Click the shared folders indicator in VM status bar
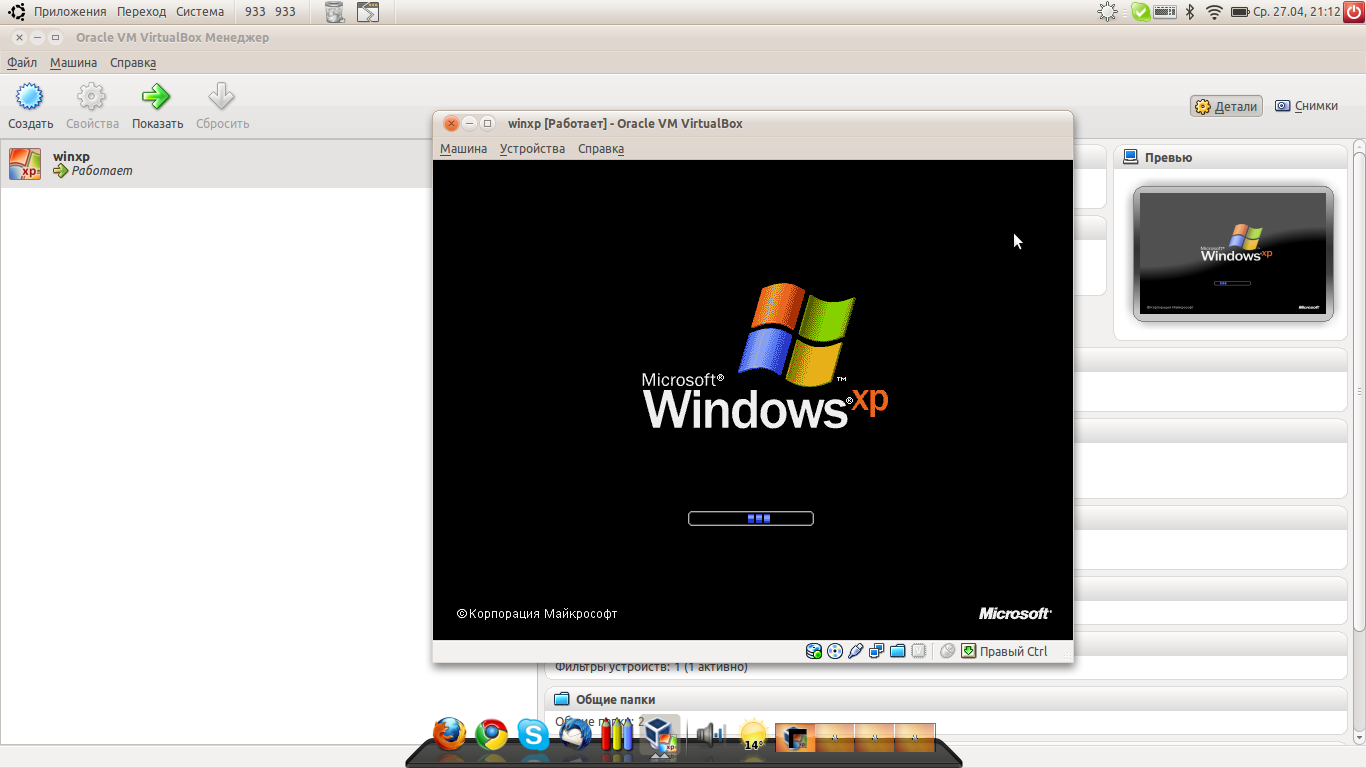The width and height of the screenshot is (1366, 768). click(x=898, y=651)
